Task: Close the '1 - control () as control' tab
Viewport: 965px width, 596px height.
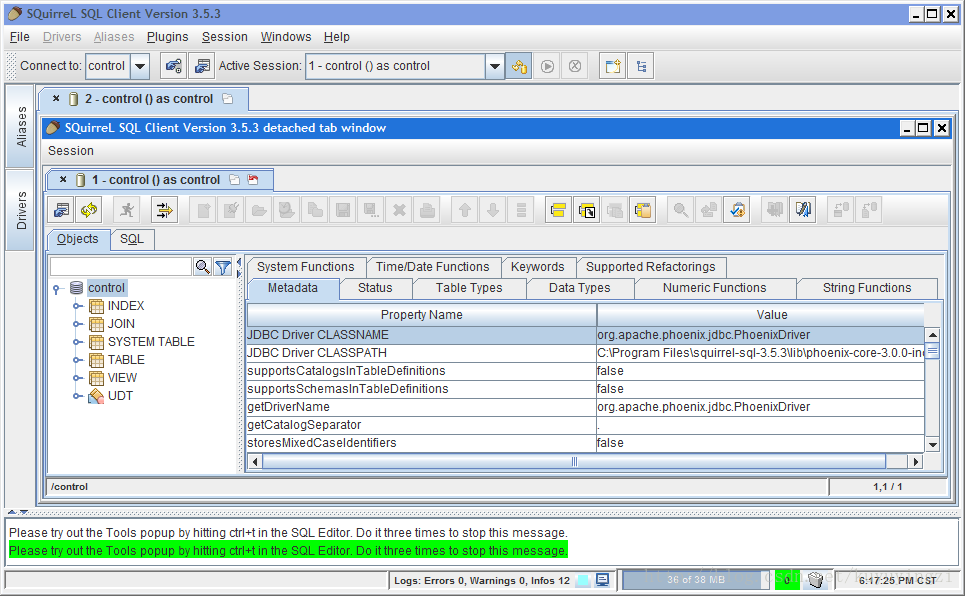Action: pos(63,180)
